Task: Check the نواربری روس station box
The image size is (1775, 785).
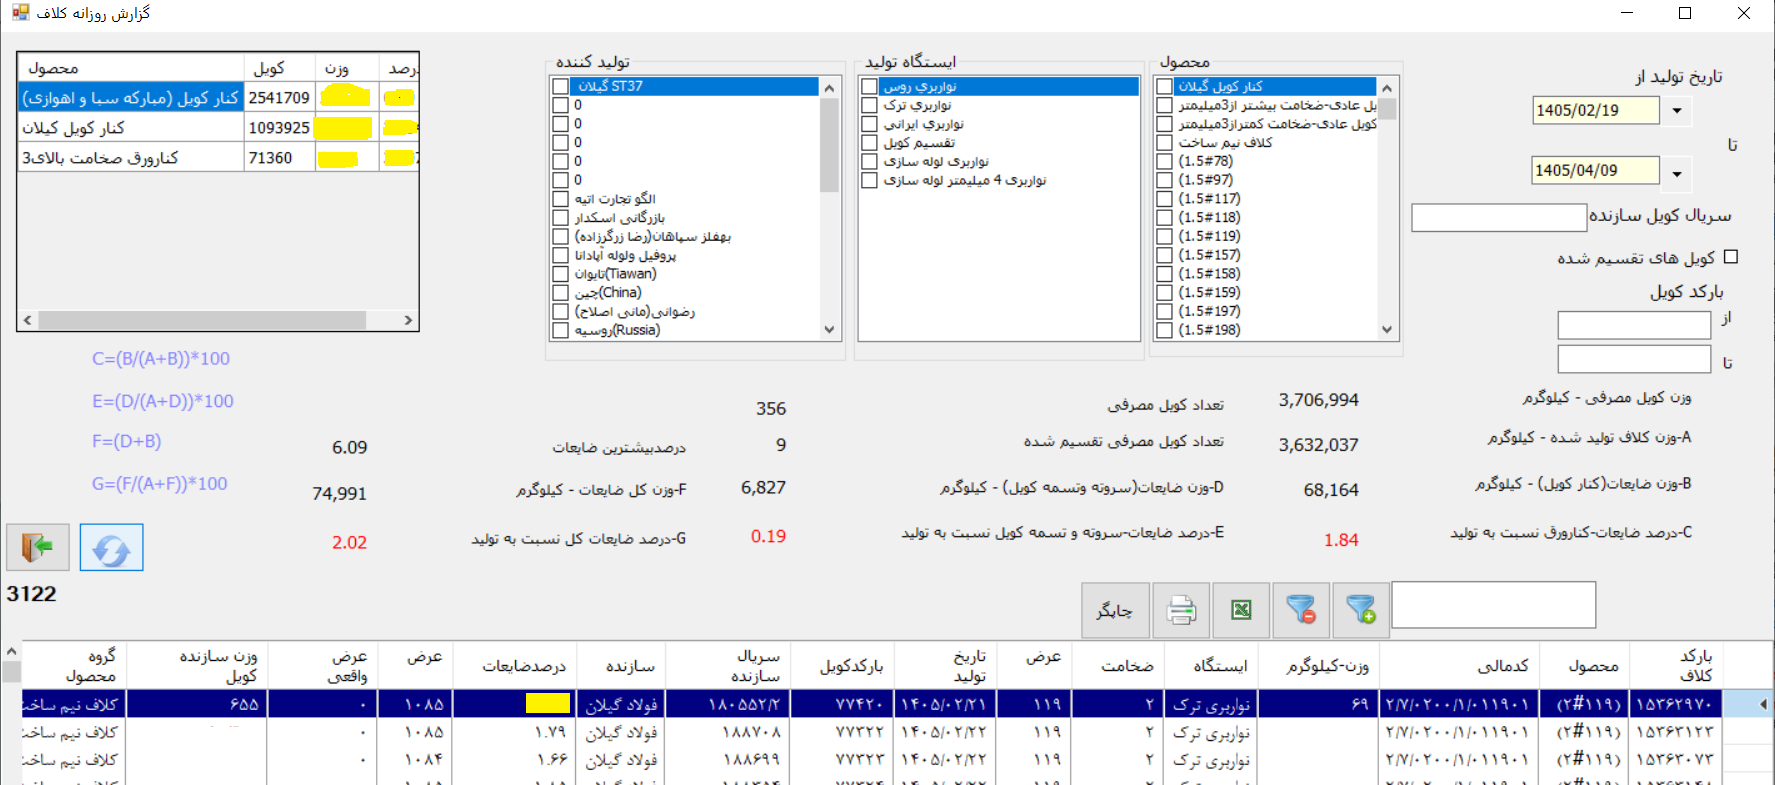Action: pyautogui.click(x=869, y=86)
